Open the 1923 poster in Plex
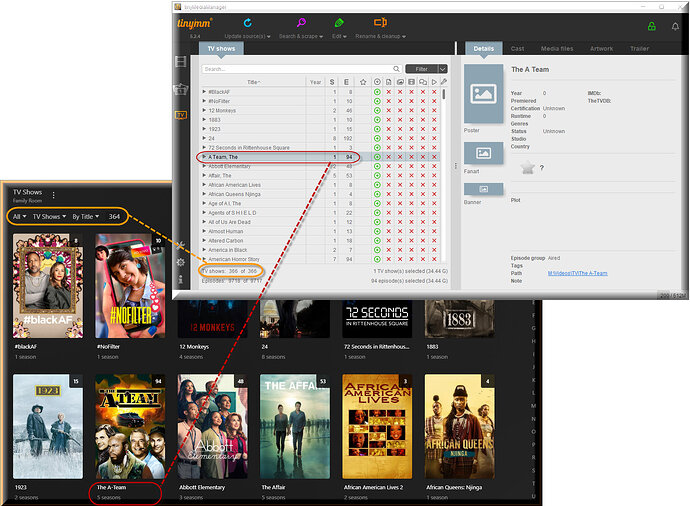 coord(48,426)
